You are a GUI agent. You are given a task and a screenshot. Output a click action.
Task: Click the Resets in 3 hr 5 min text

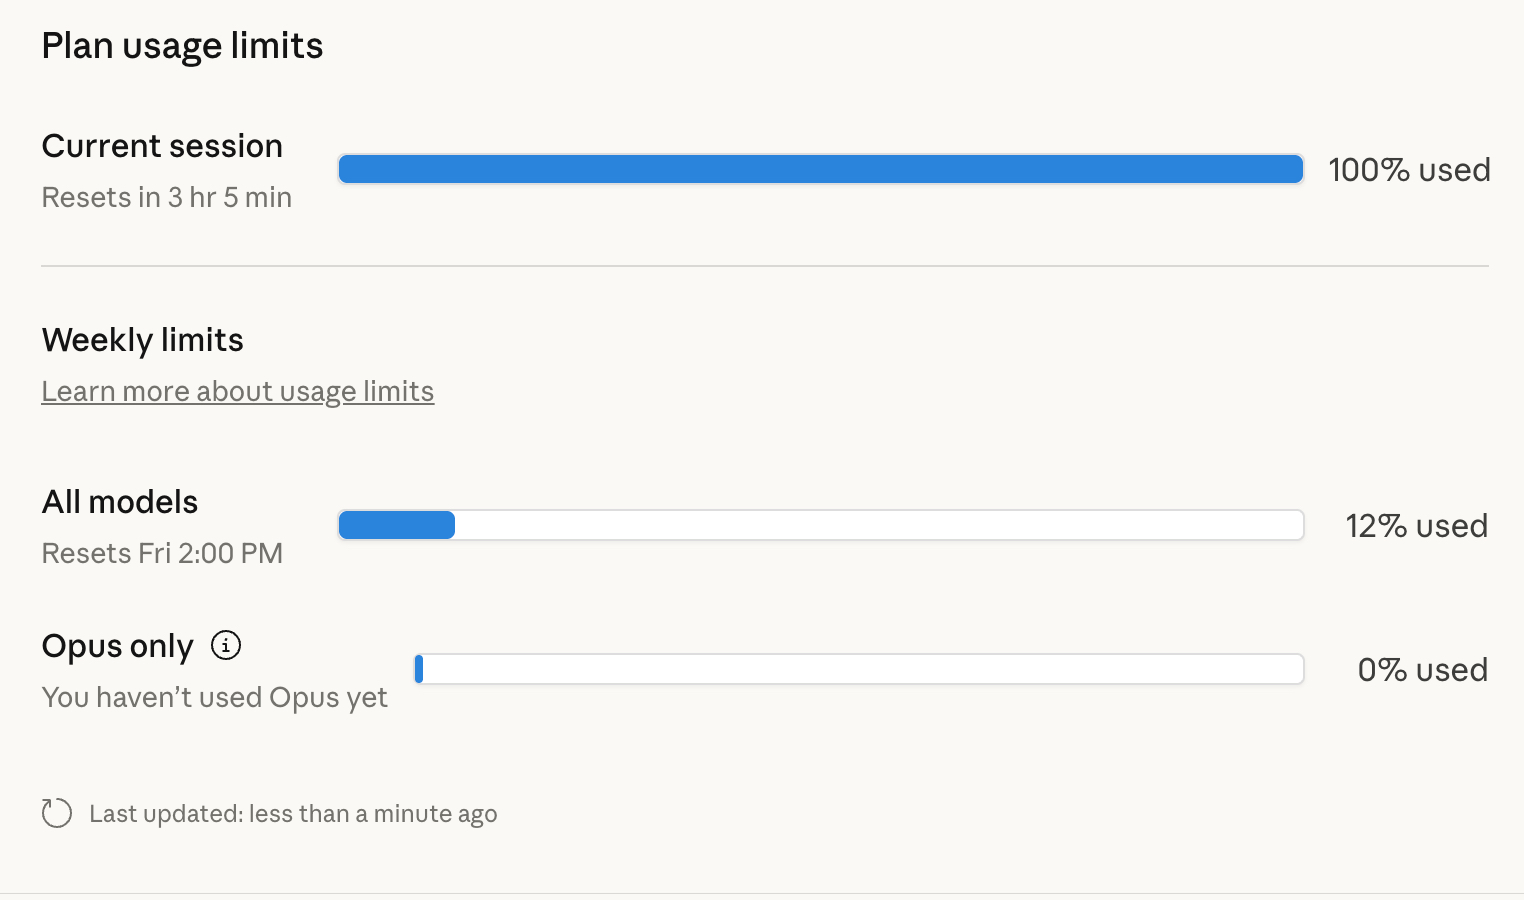[x=167, y=198]
